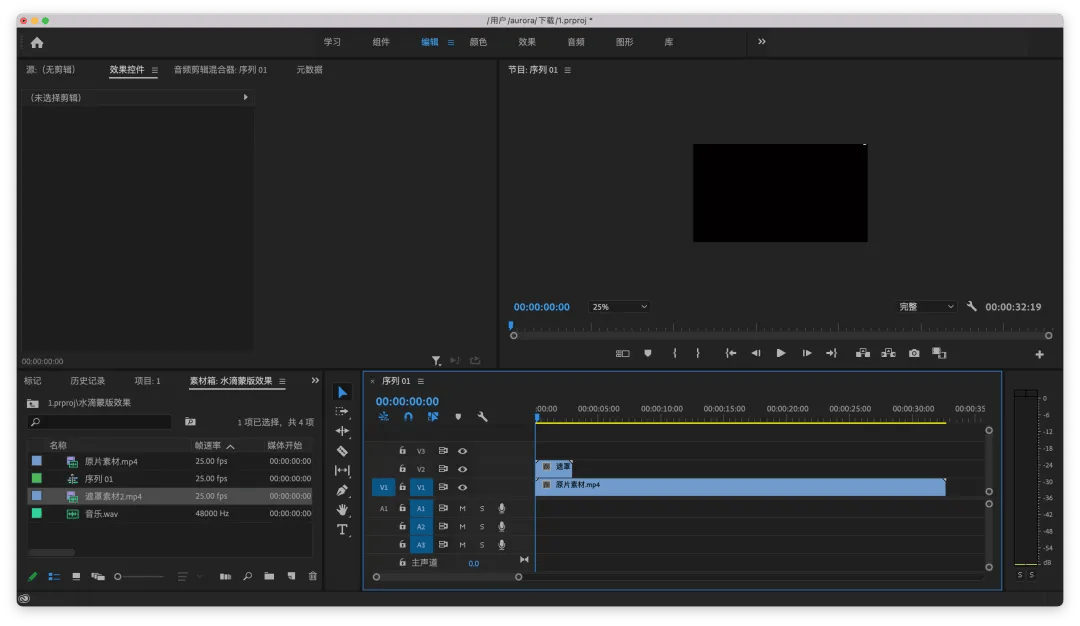Switch to the 学习 workspace
Screen dimensions: 1080x626
(x=332, y=42)
